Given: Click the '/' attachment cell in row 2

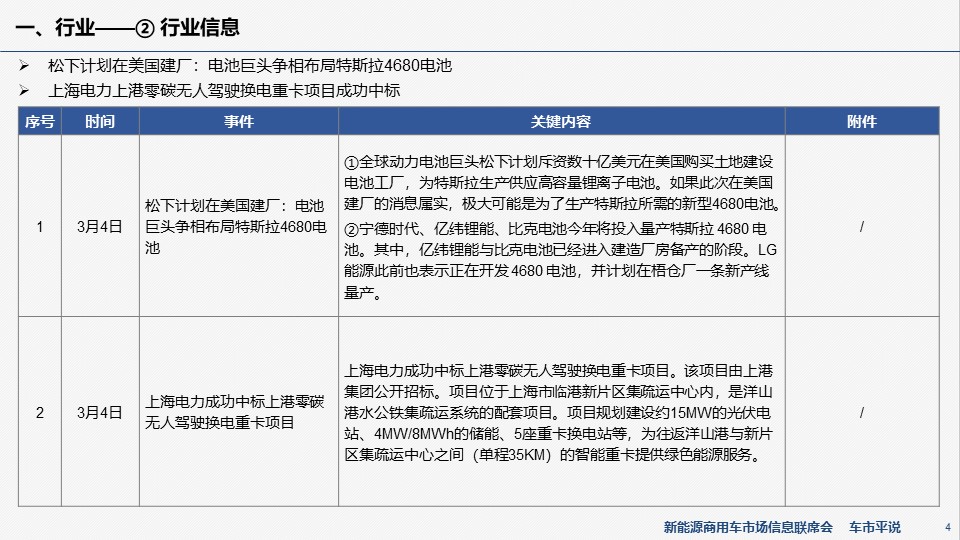Looking at the screenshot, I should [x=862, y=413].
